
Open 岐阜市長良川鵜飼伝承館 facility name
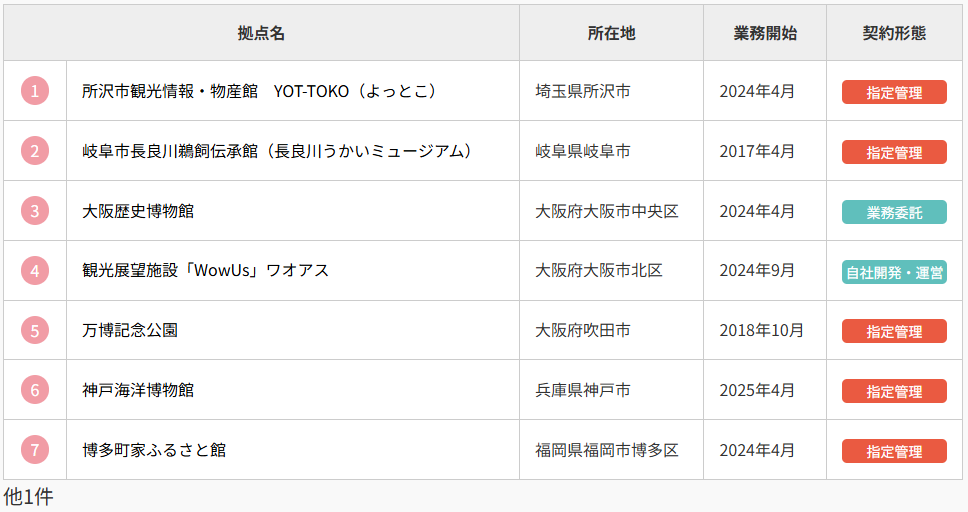coord(276,151)
